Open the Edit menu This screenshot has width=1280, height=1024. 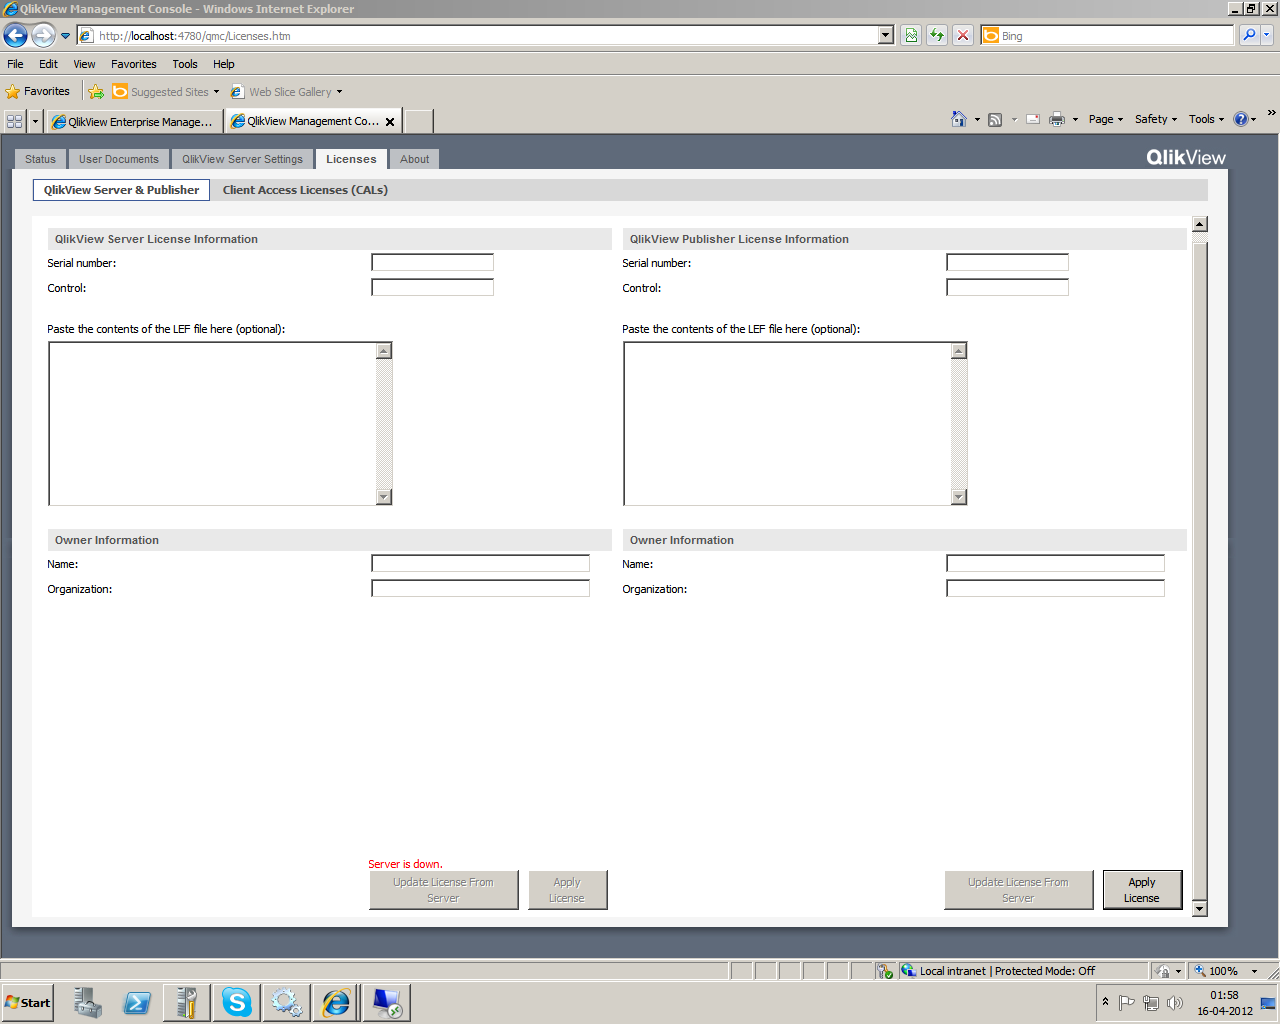point(48,64)
